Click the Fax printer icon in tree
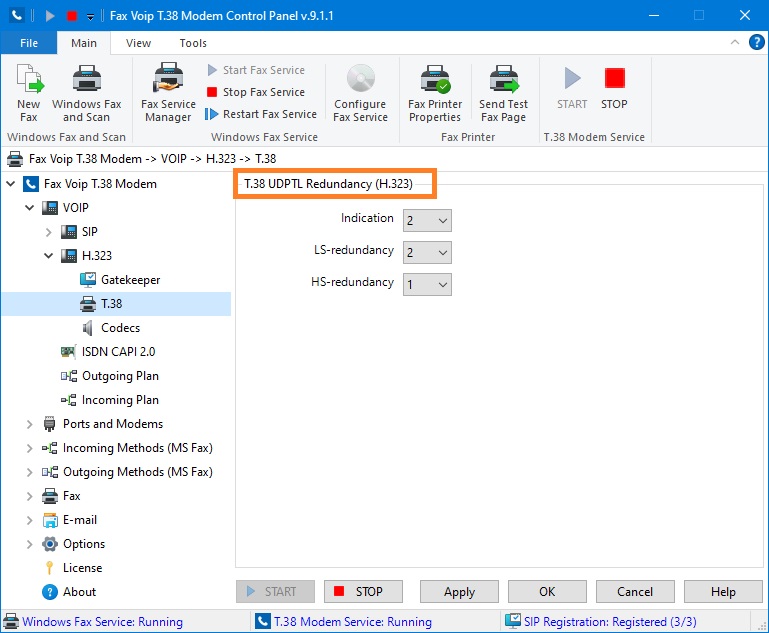The height and width of the screenshot is (633, 769). [x=50, y=496]
